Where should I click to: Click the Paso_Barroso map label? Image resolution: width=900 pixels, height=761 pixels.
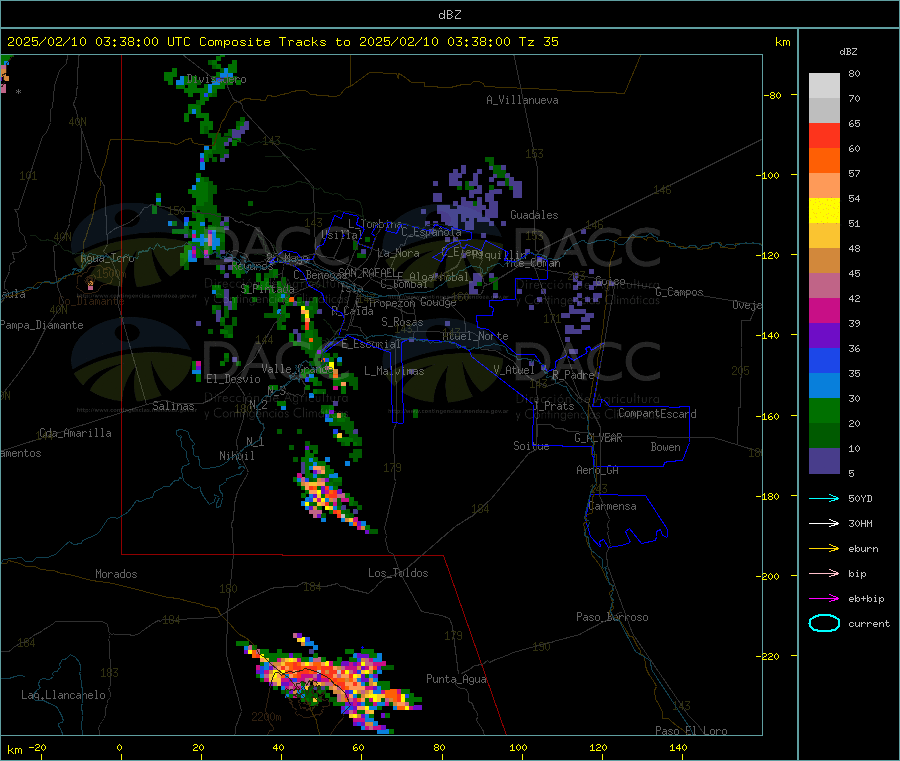pos(612,617)
